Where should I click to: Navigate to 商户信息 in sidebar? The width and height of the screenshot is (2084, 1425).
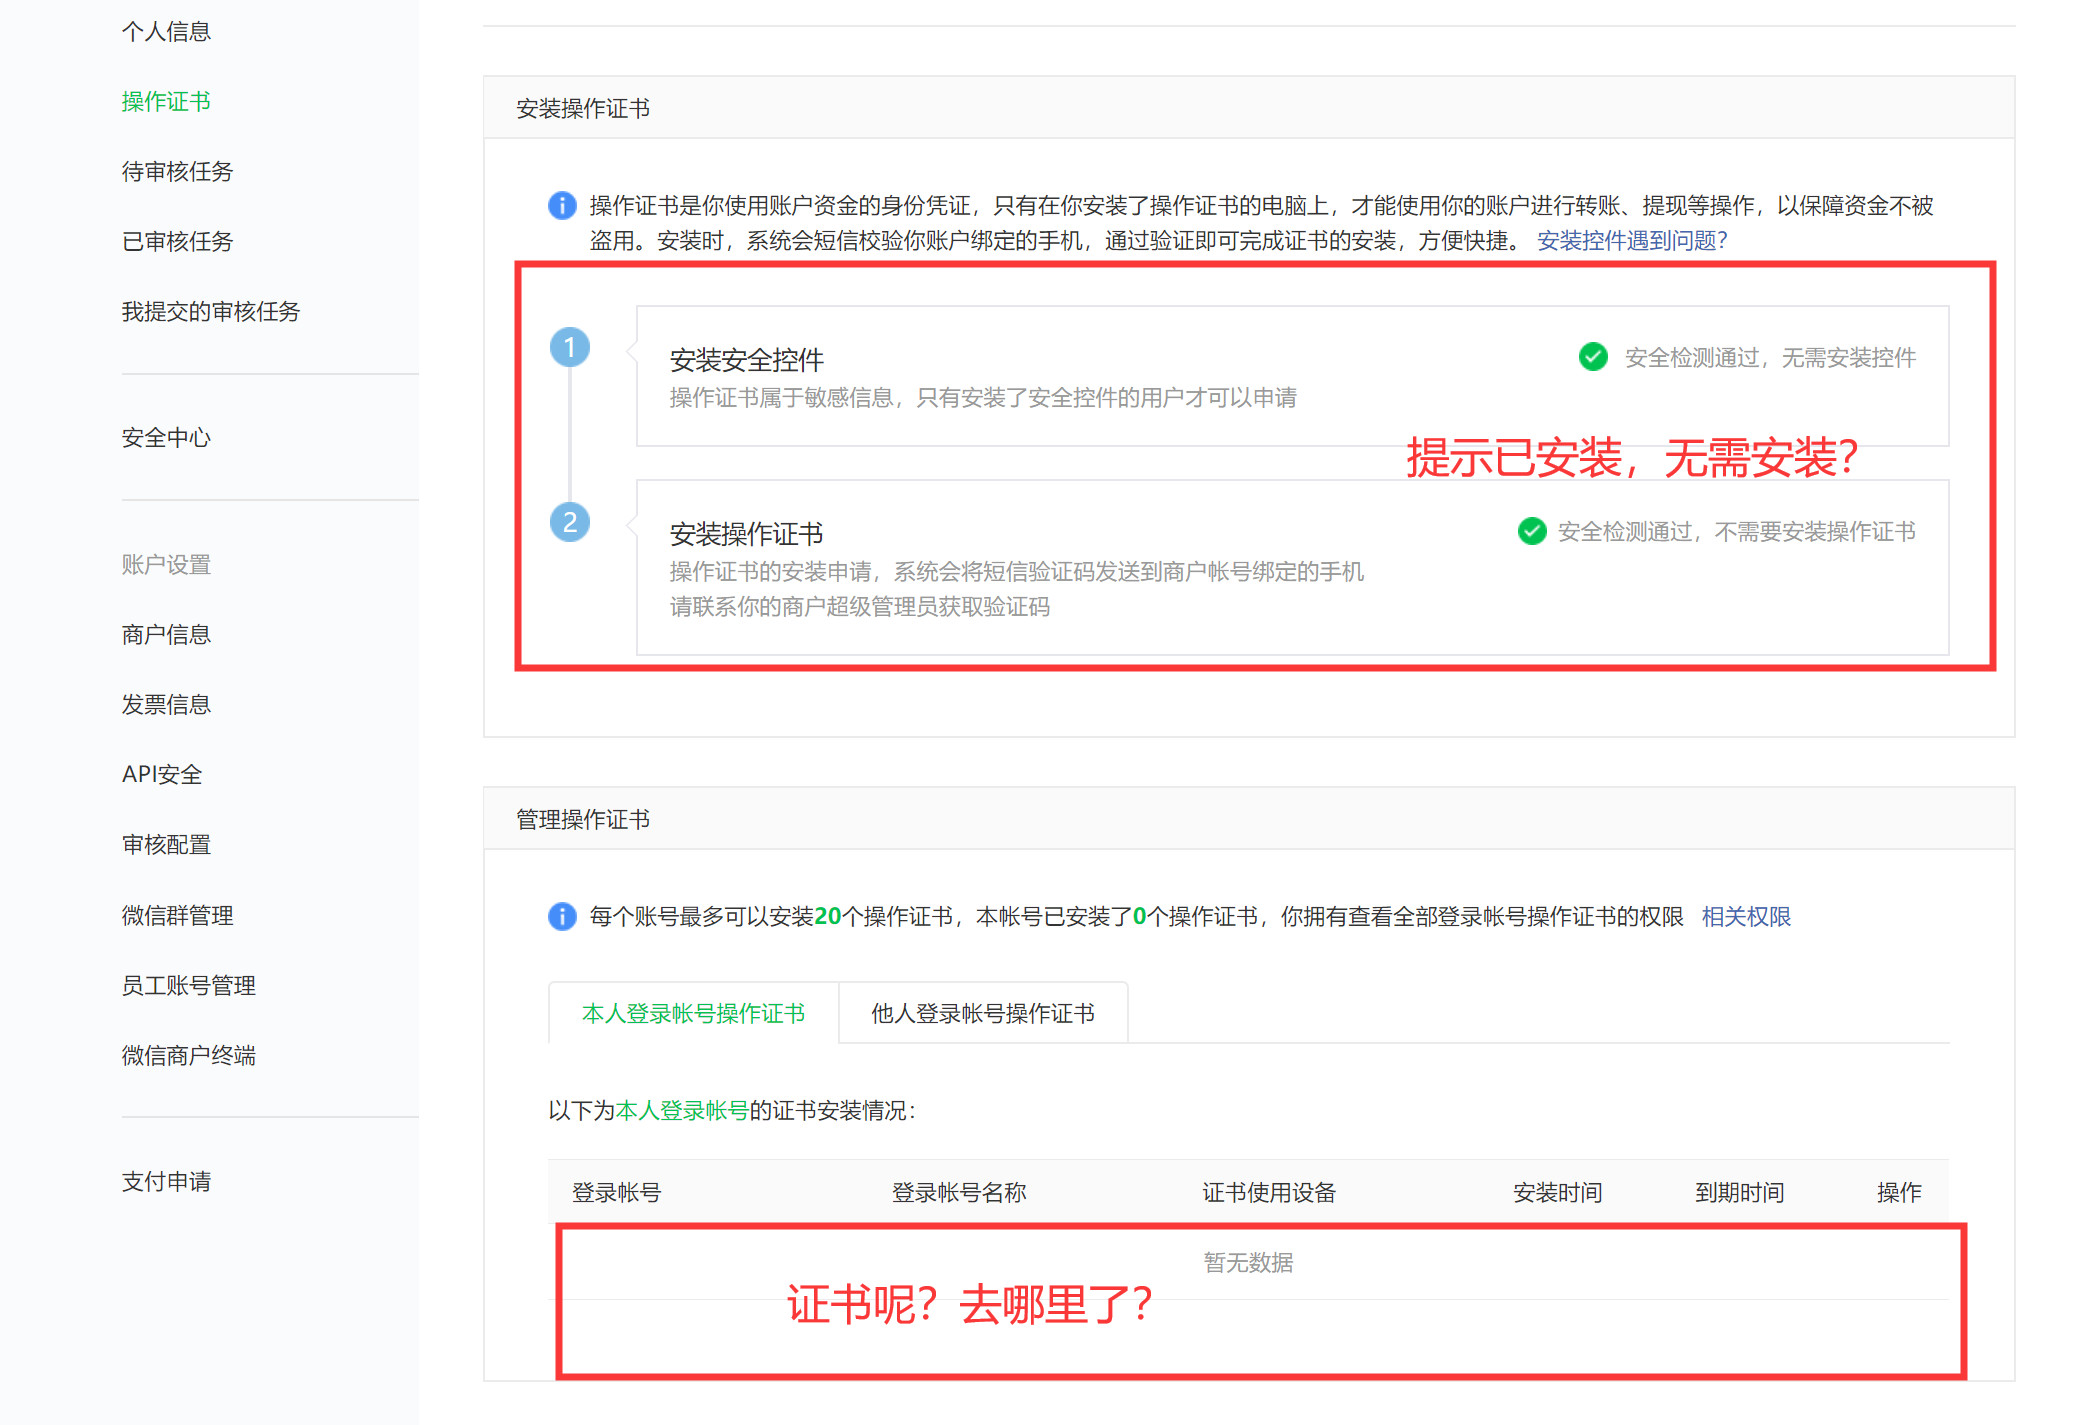point(166,635)
